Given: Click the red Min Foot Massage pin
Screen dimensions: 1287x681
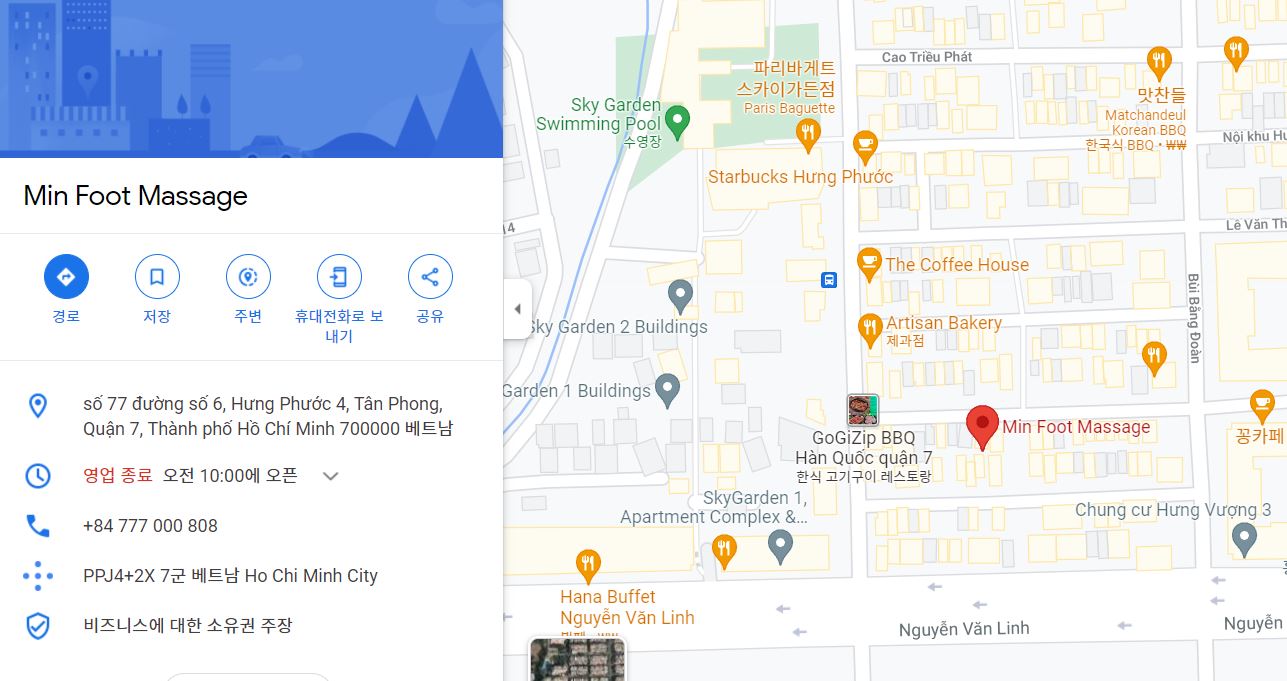Looking at the screenshot, I should 982,428.
